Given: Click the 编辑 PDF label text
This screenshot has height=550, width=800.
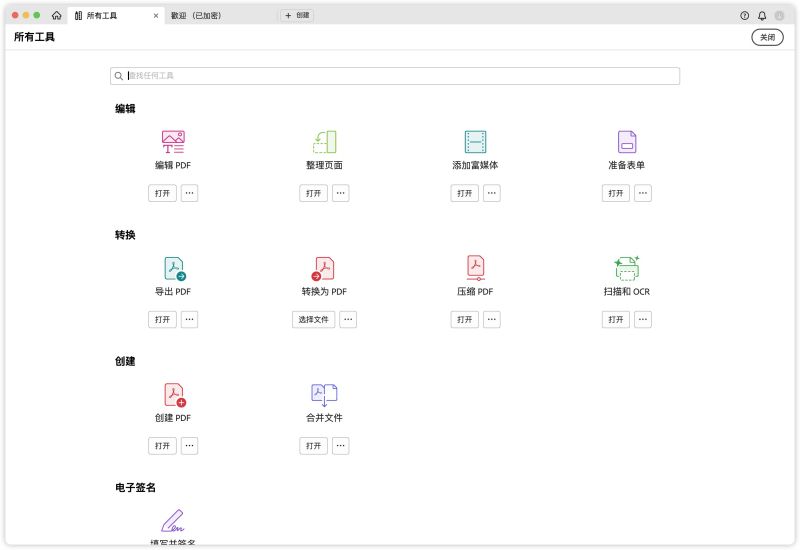Looking at the screenshot, I should pos(173,165).
